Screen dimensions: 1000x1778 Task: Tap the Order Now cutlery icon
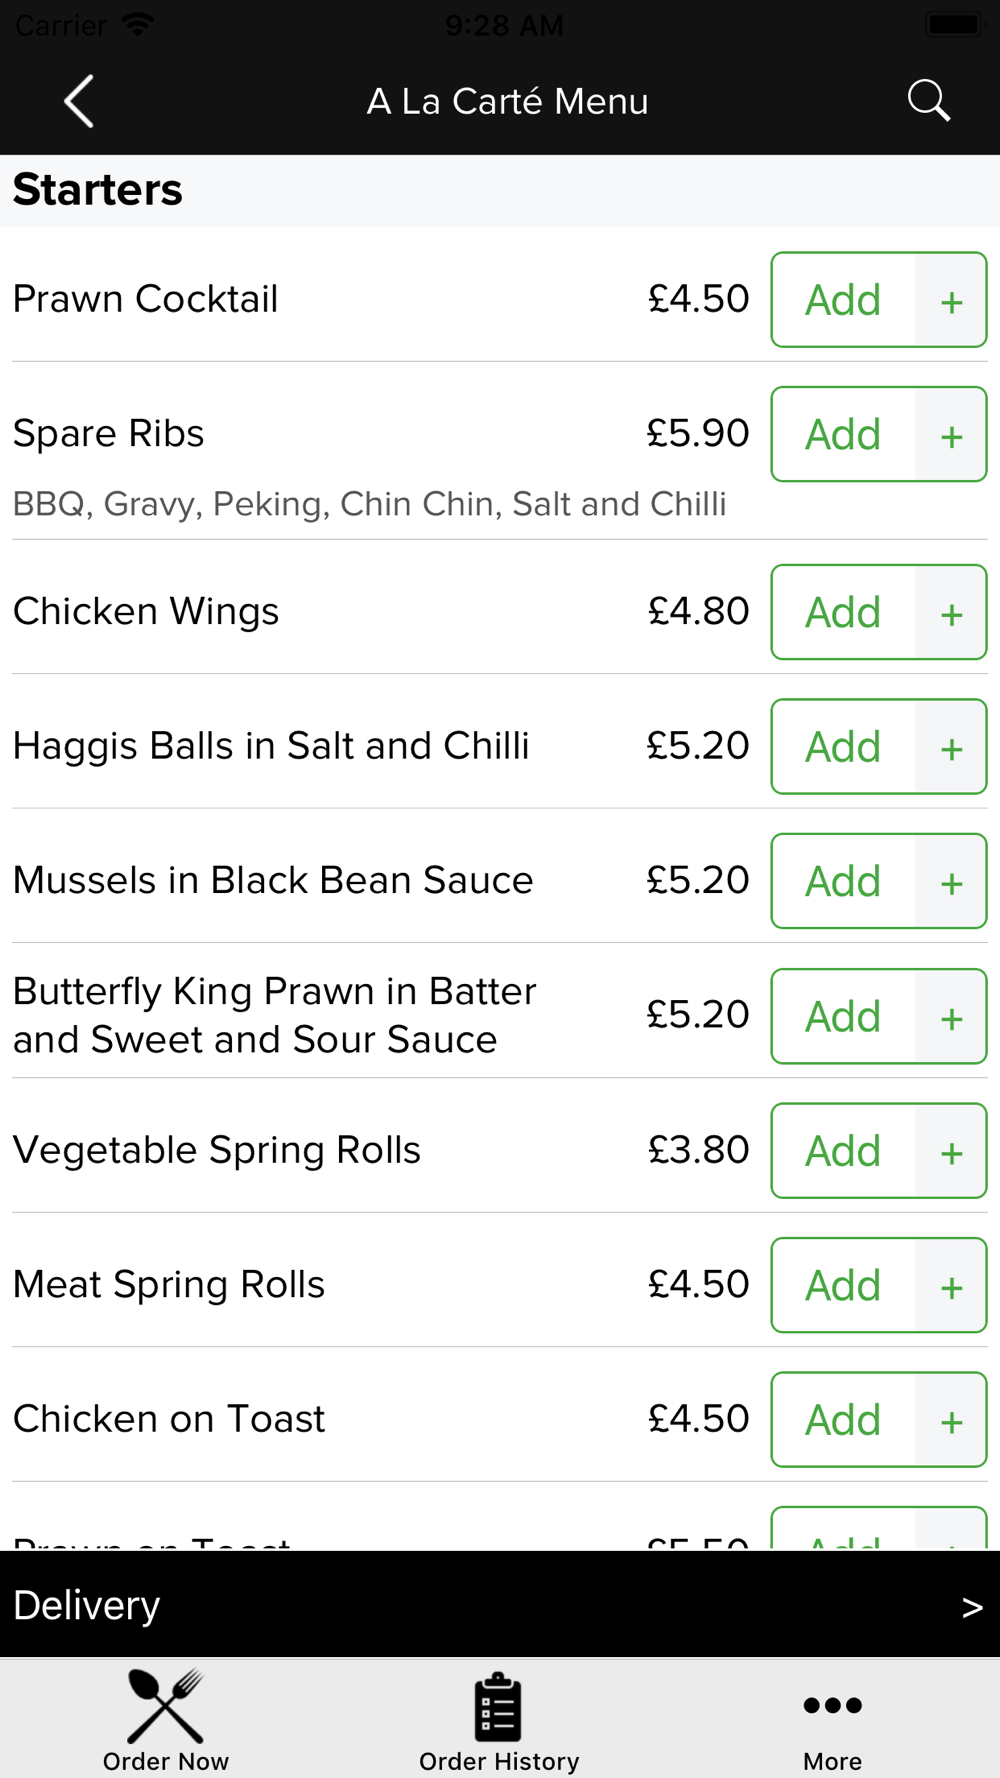[166, 1706]
